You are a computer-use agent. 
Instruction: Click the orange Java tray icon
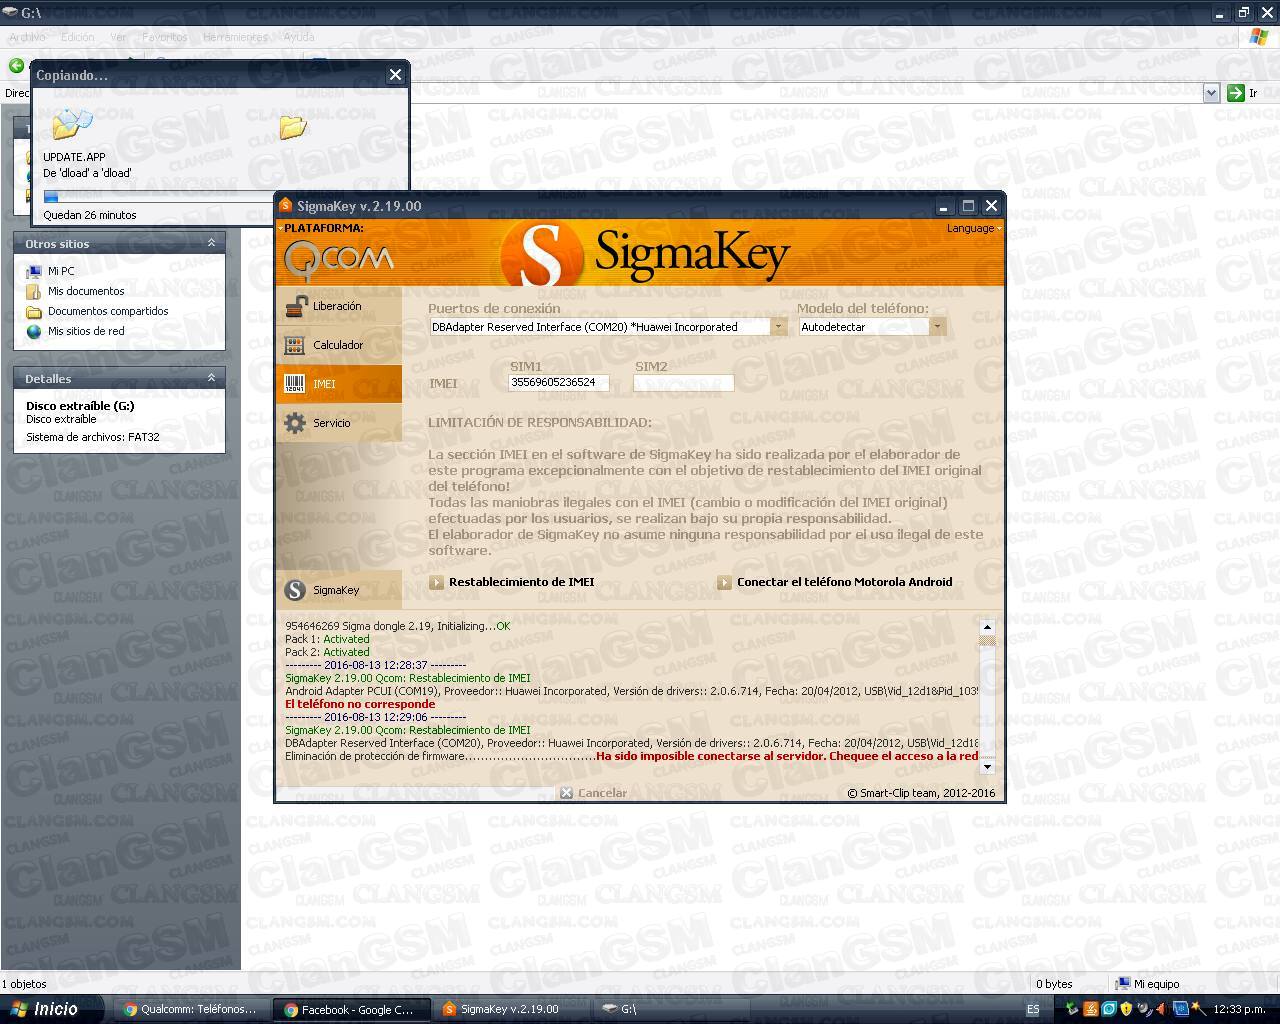(x=1091, y=1010)
